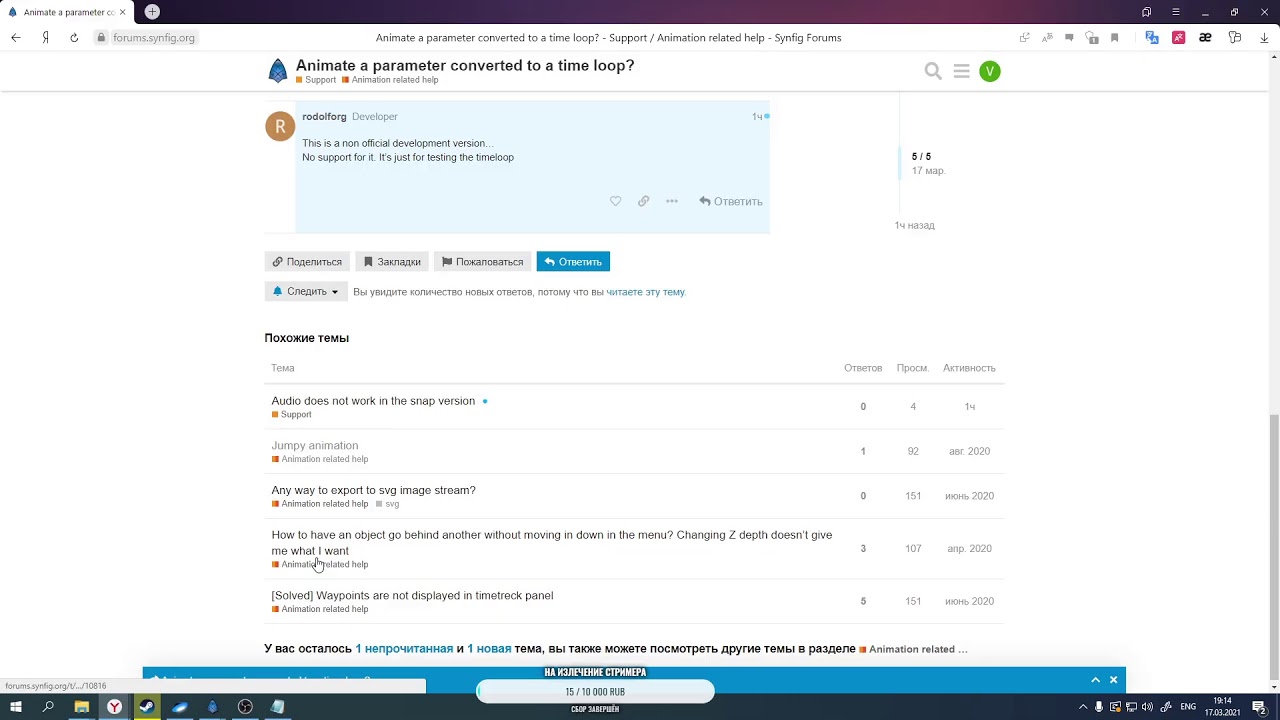Expand the collapsed reply draft panel

click(1095, 680)
